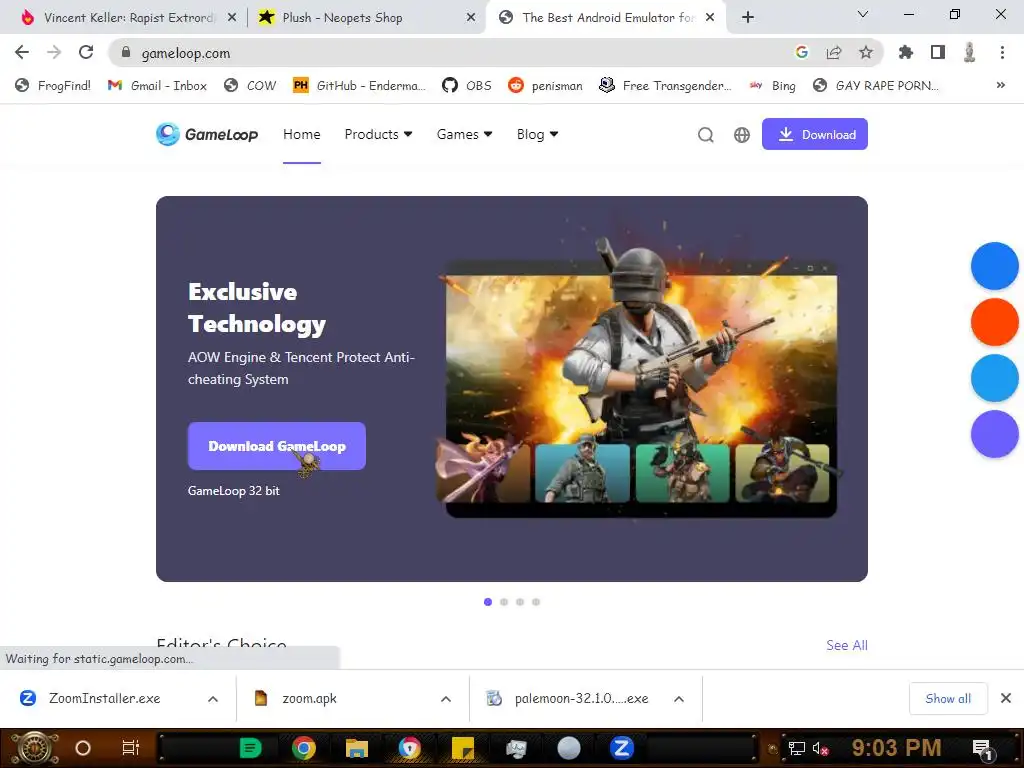
Task: Expand the Games menu
Action: pyautogui.click(x=464, y=134)
